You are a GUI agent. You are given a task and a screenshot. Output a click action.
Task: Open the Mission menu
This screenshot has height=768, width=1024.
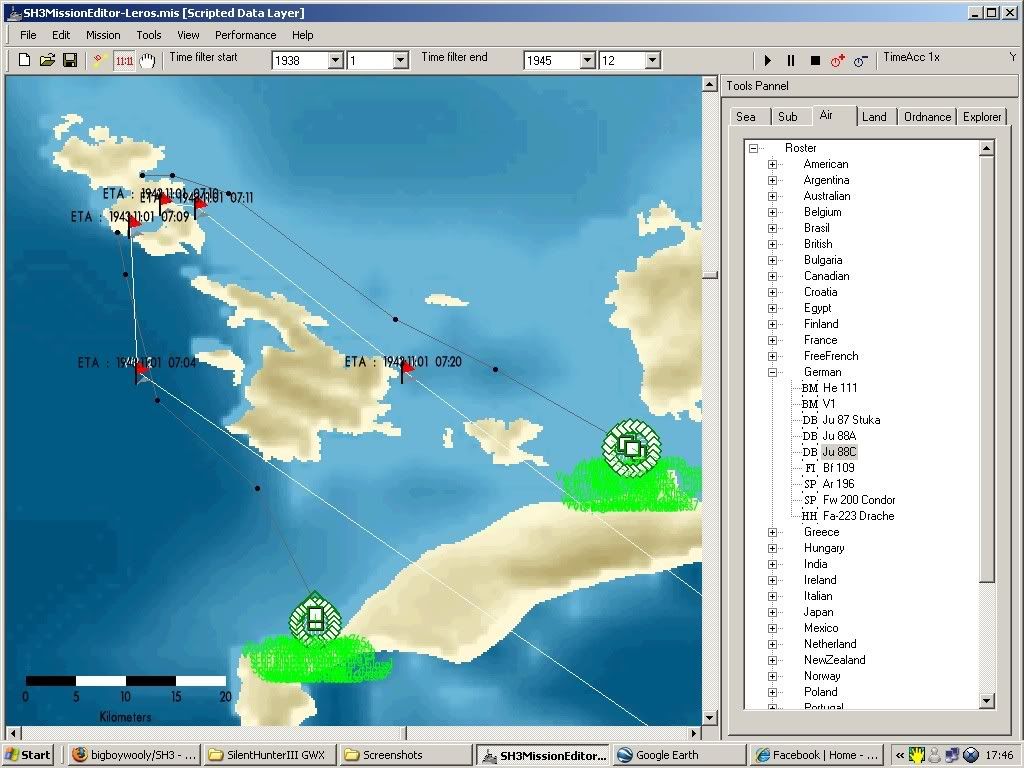click(x=103, y=35)
